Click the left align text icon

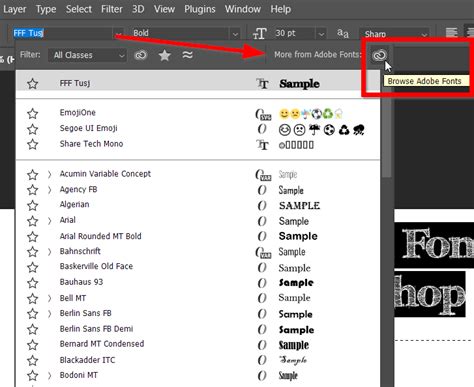(451, 33)
